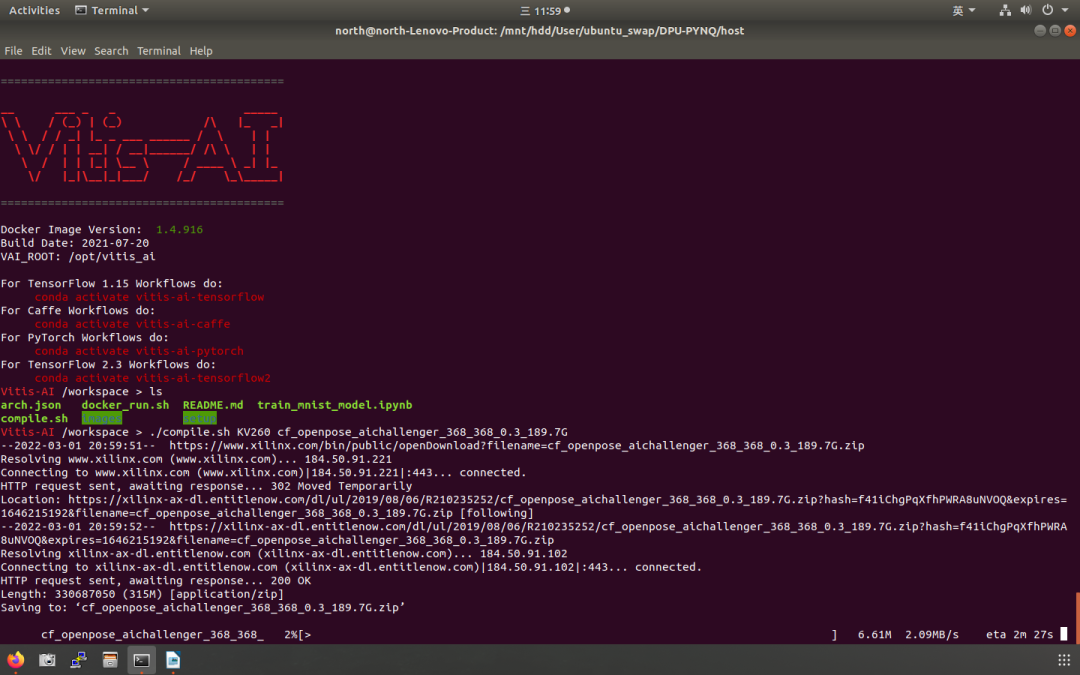Screen dimensions: 1080x675
Task: Open the Activities overview
Action: 34,10
